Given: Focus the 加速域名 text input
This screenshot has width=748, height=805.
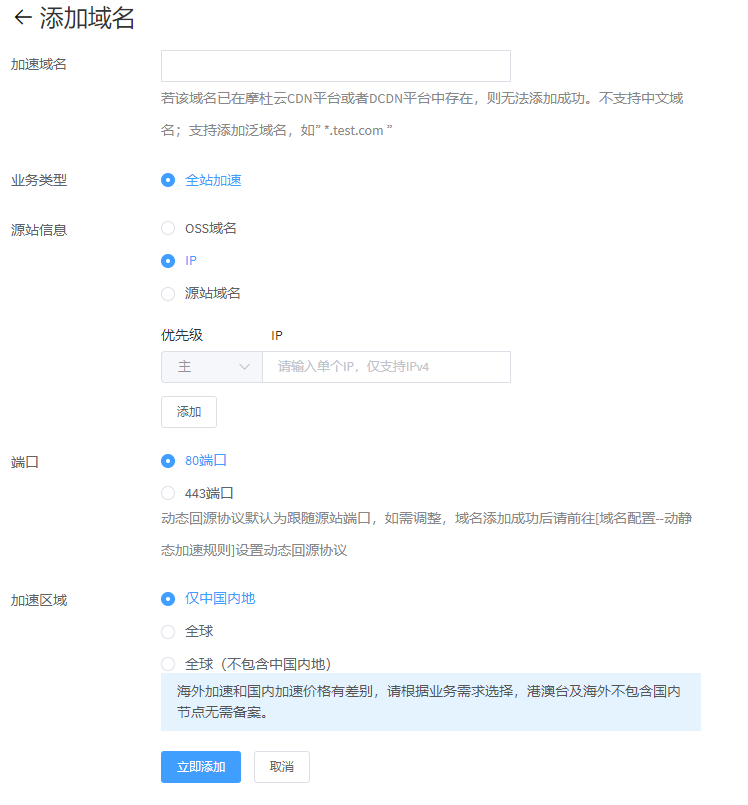Looking at the screenshot, I should coord(335,66).
